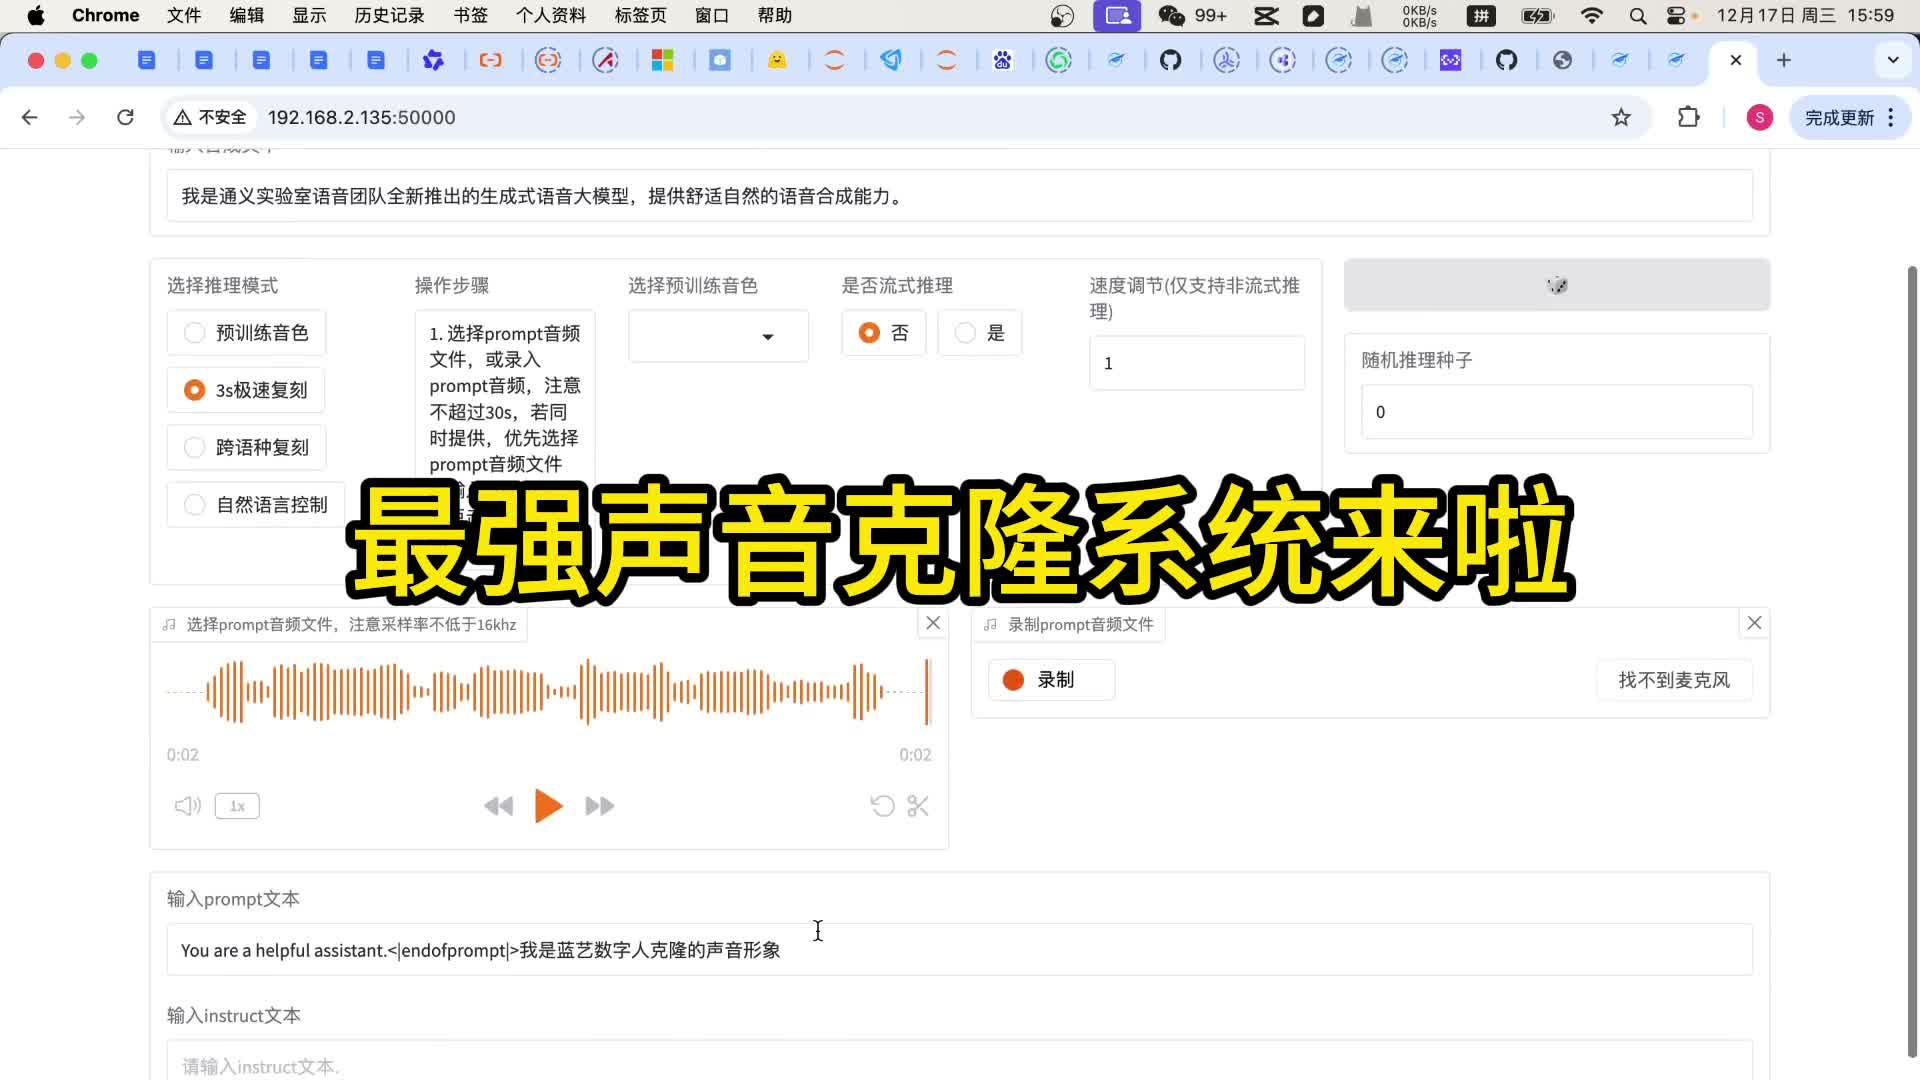1920x1080 pixels.
Task: Expand the browser profile chevron
Action: pos(1893,60)
